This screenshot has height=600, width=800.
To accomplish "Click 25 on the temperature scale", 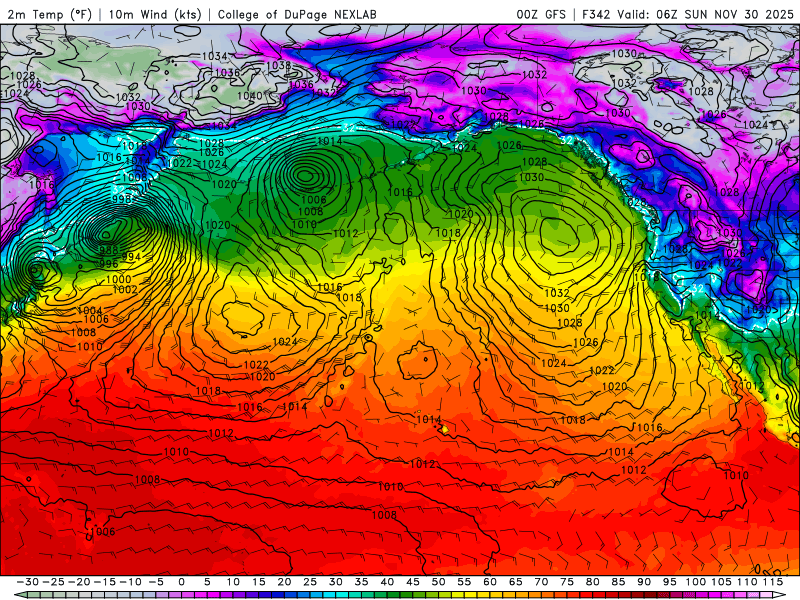I will coord(310,582).
